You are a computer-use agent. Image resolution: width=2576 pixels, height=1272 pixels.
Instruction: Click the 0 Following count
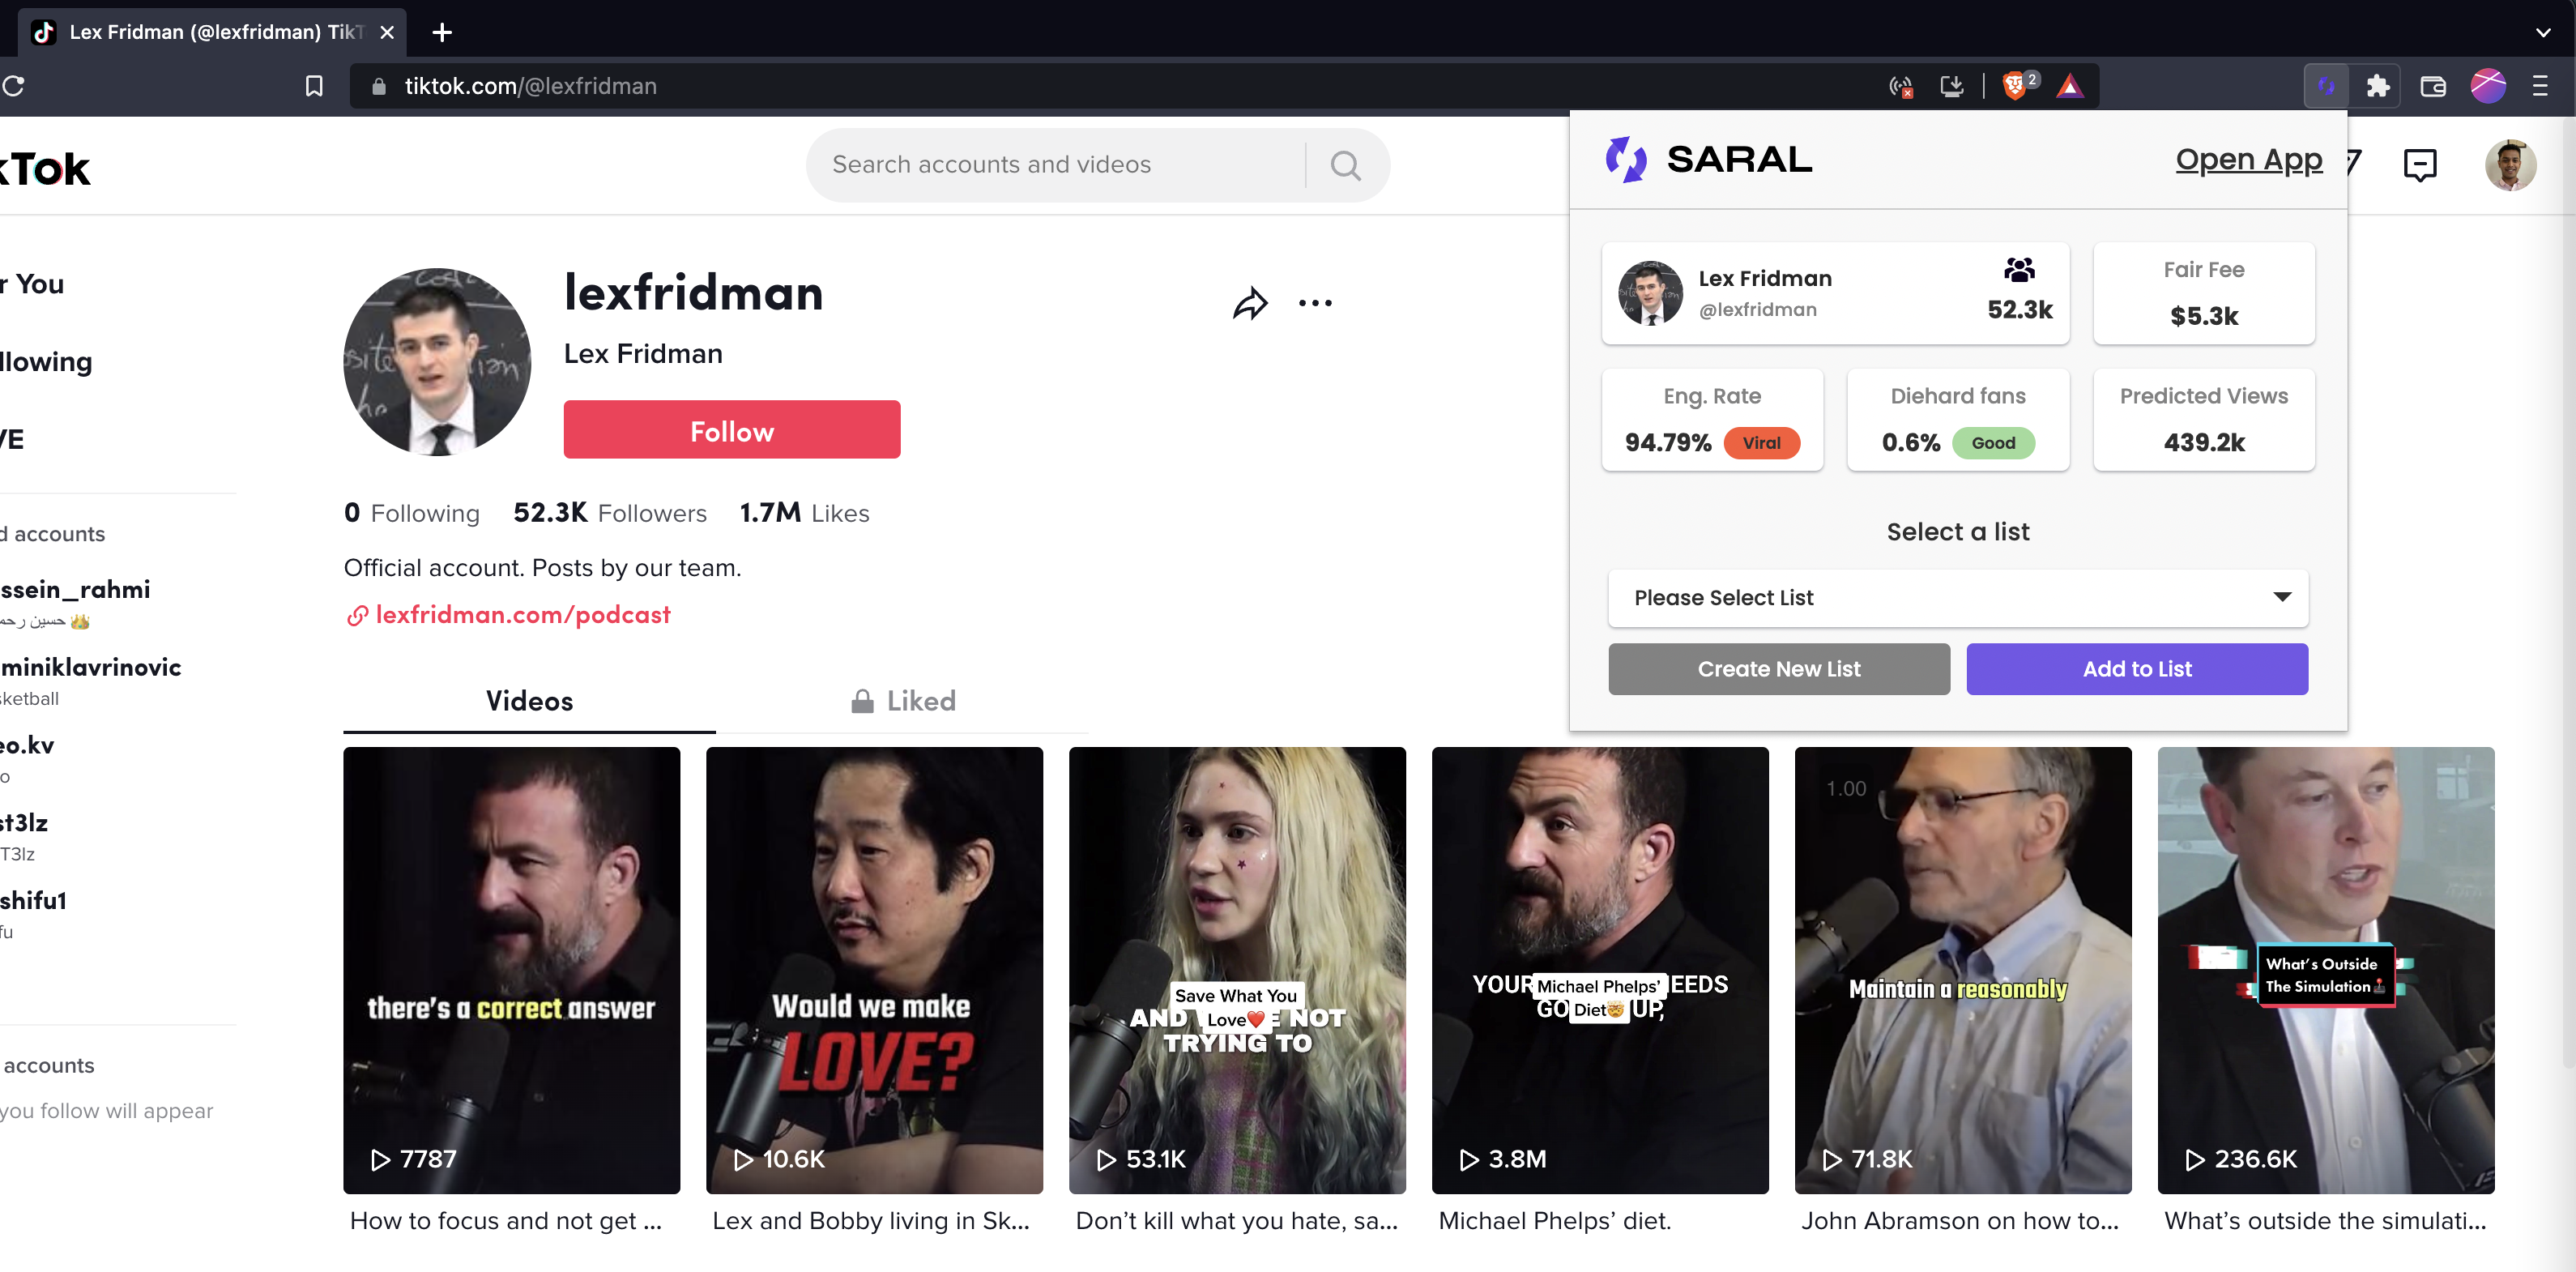[412, 513]
